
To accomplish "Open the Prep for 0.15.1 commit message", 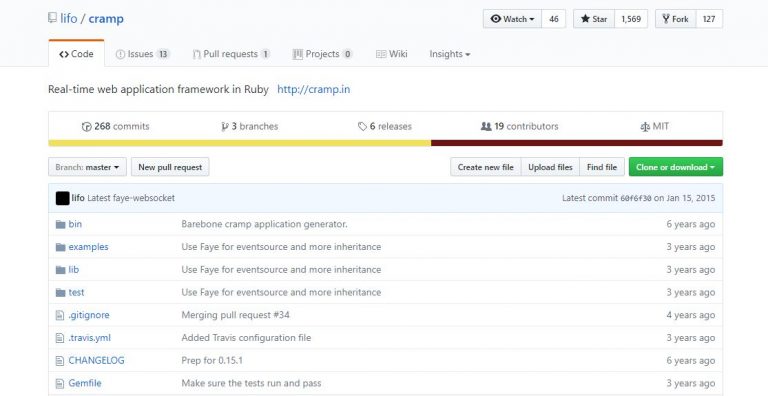I will 212,360.
